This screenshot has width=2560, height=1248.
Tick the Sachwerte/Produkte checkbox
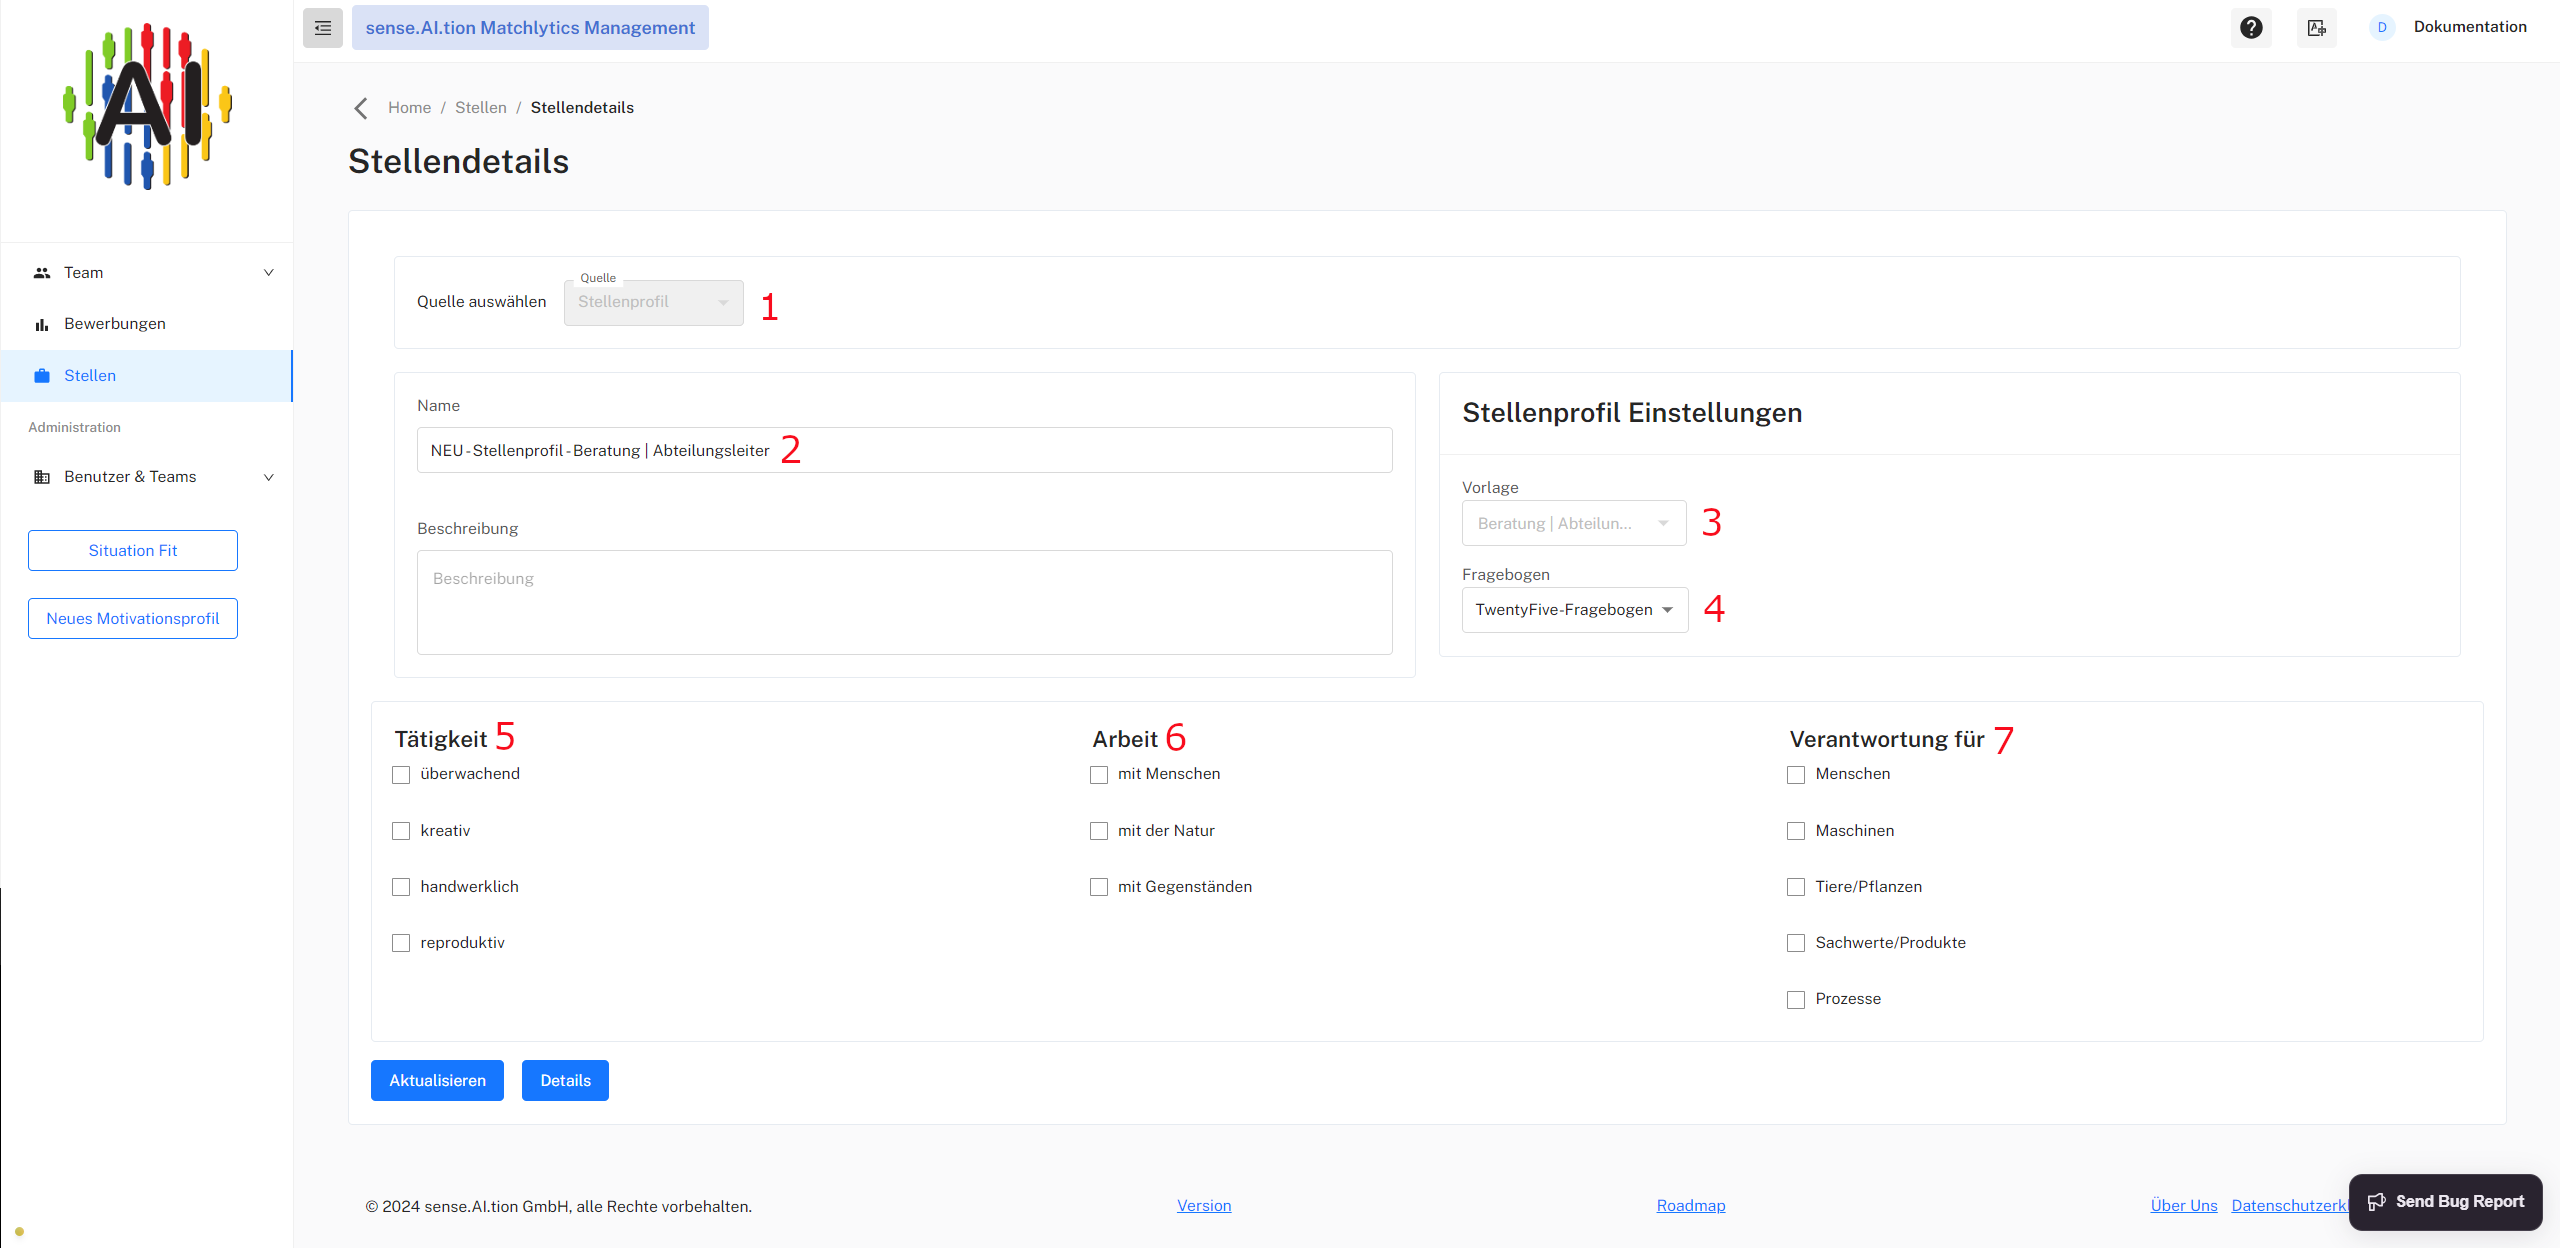(x=1796, y=943)
